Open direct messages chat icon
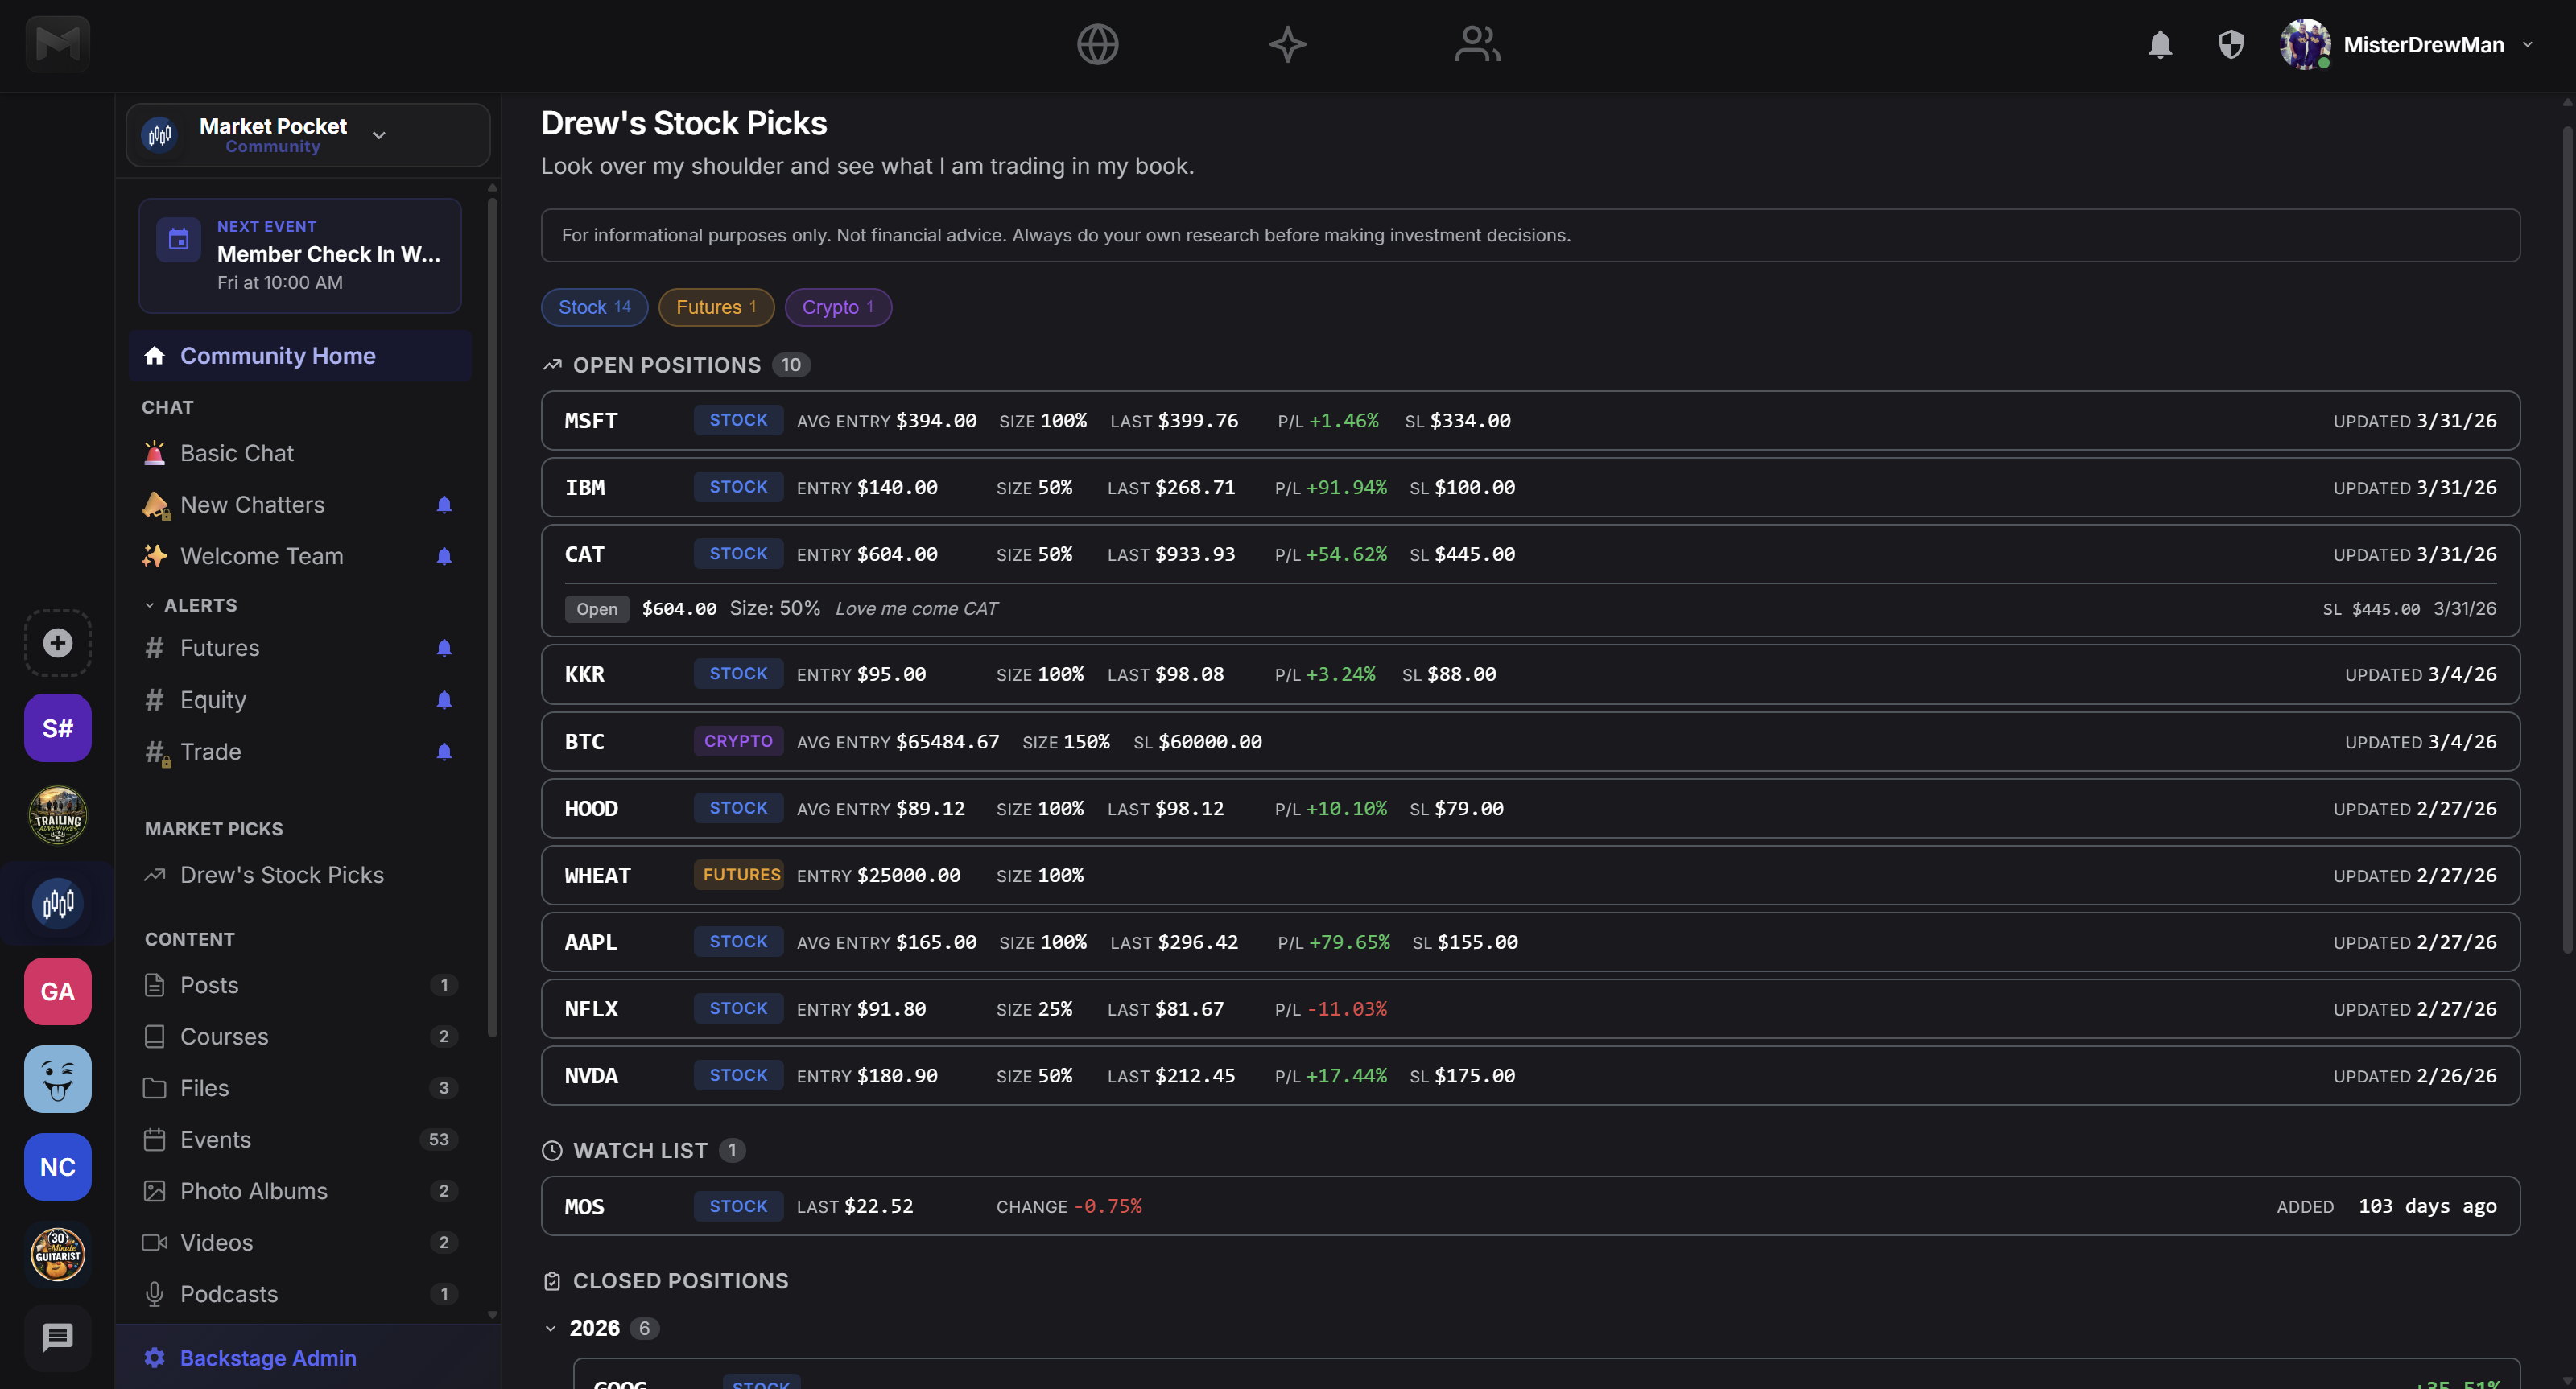Image resolution: width=2576 pixels, height=1389 pixels. [x=57, y=1337]
